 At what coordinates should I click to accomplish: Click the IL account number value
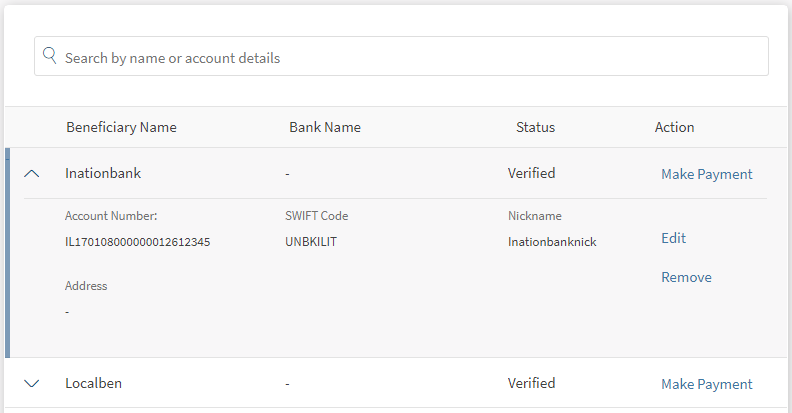(137, 242)
